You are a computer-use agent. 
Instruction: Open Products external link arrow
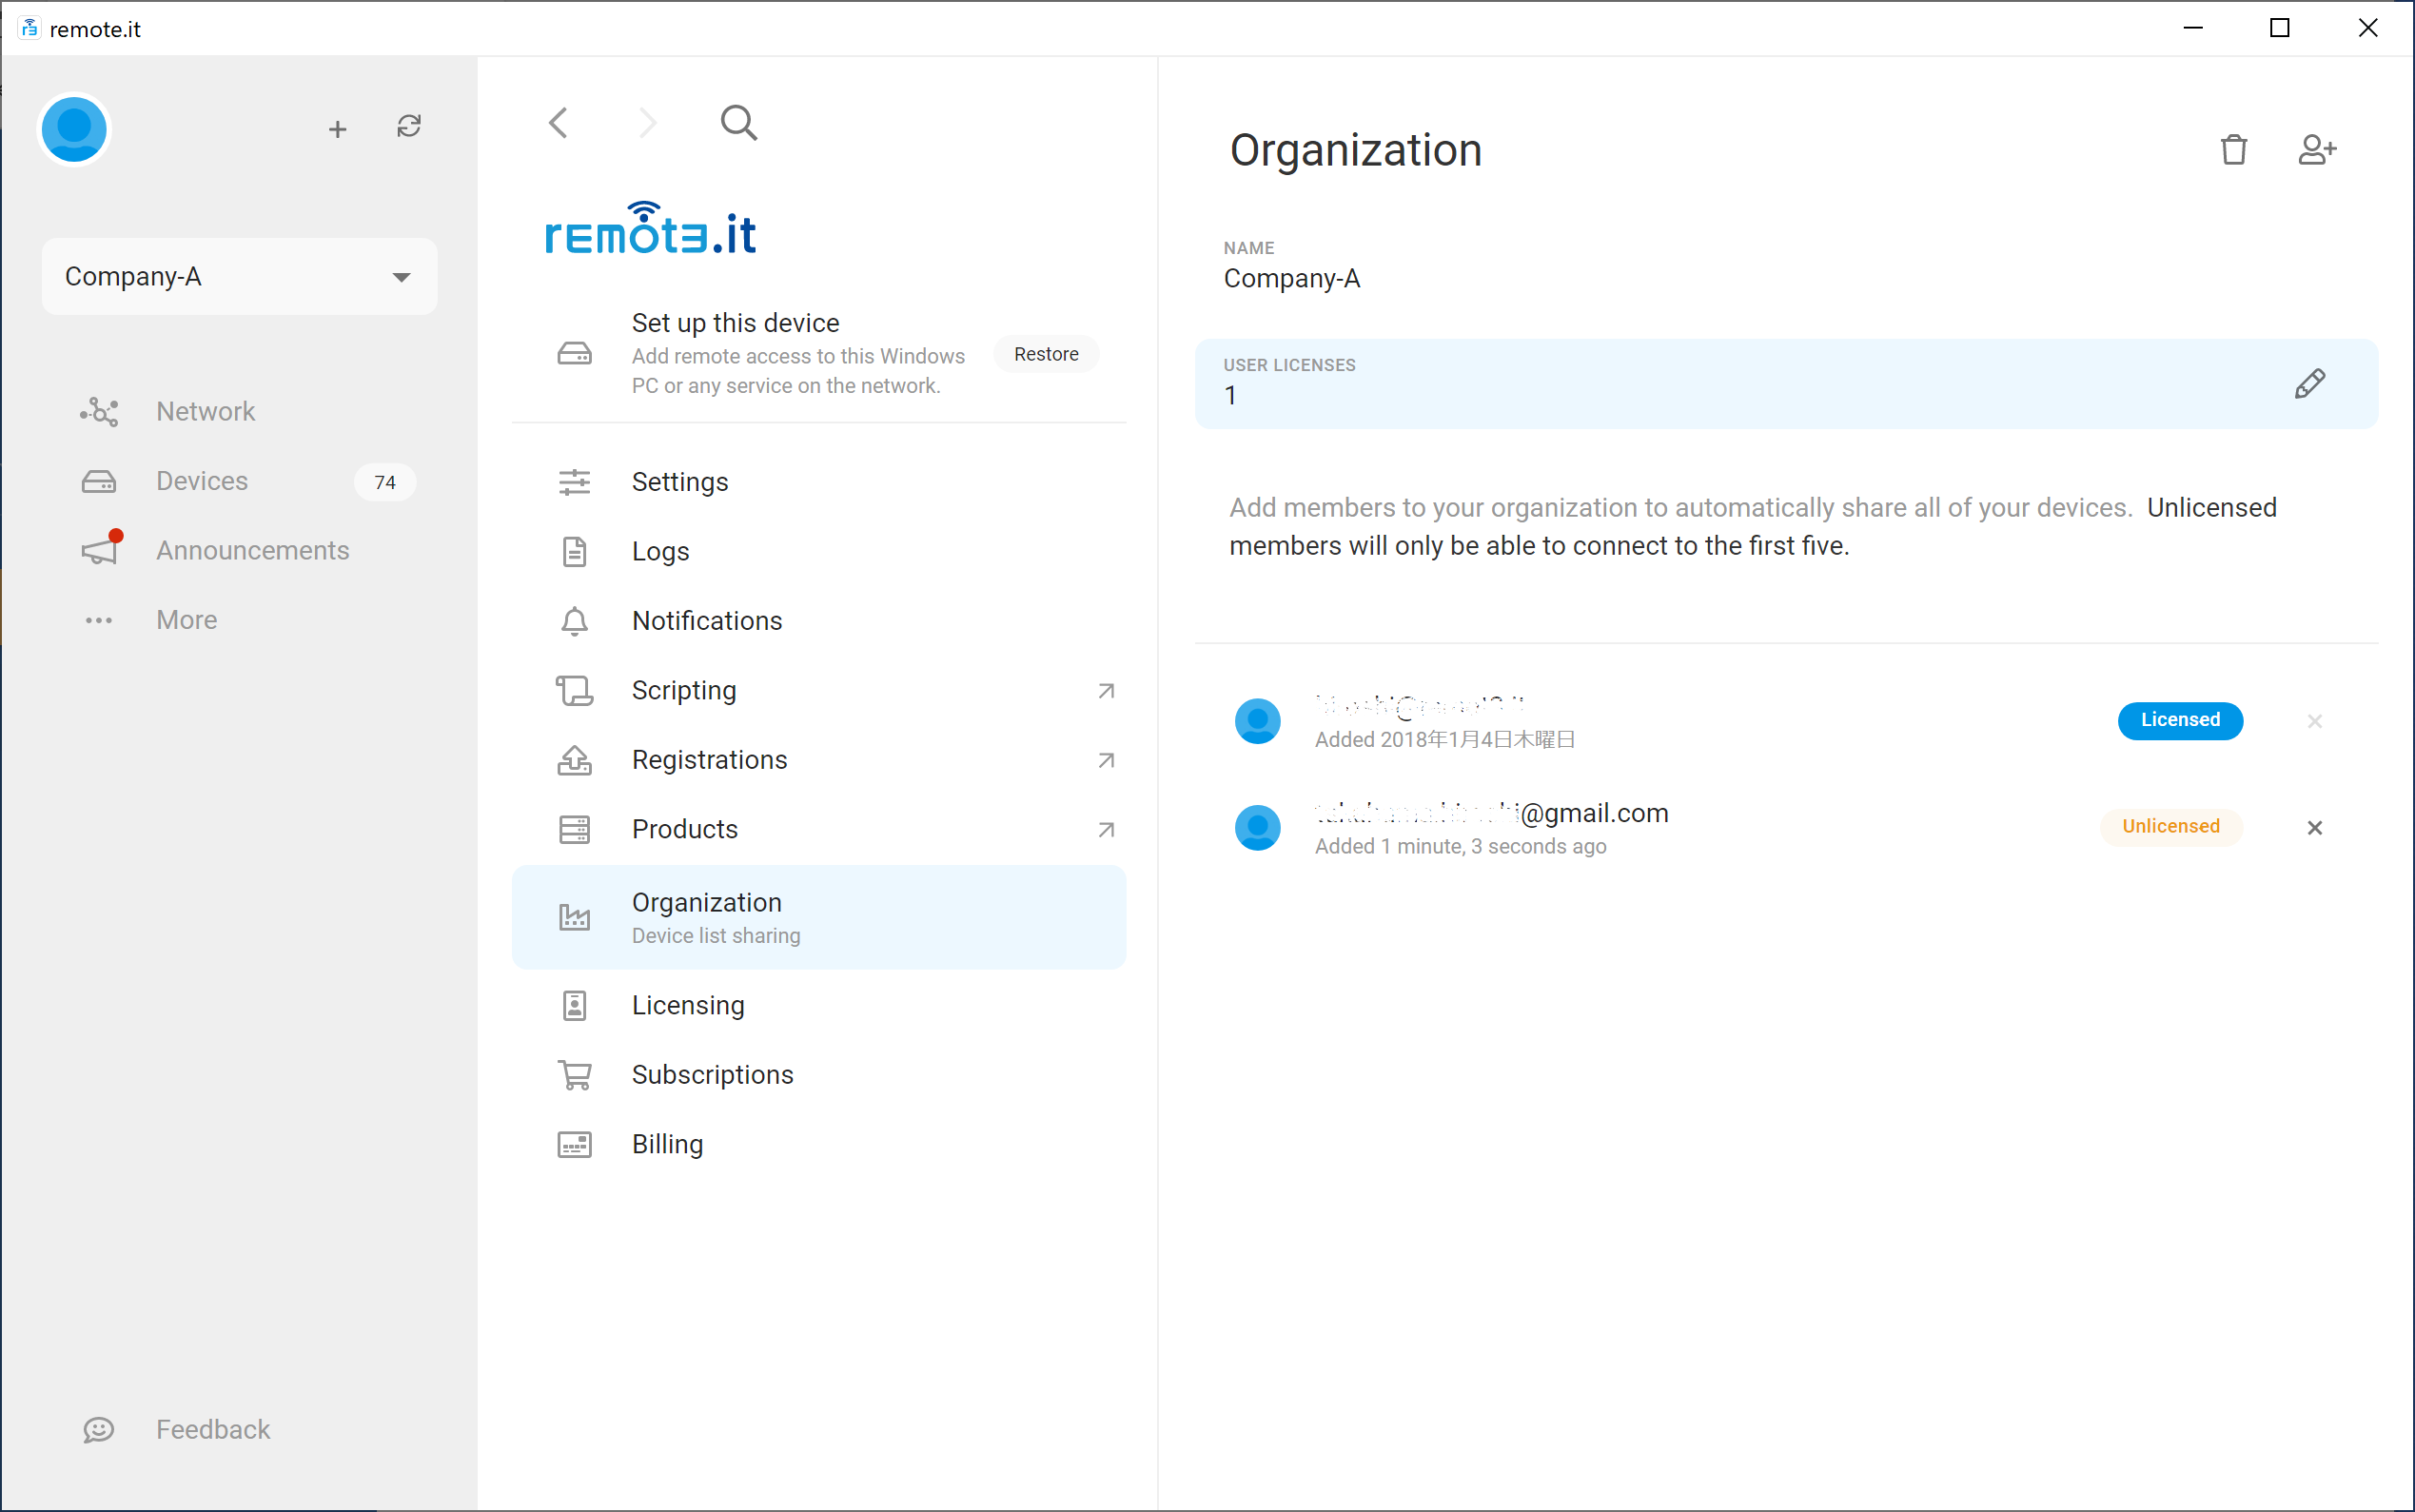tap(1105, 830)
